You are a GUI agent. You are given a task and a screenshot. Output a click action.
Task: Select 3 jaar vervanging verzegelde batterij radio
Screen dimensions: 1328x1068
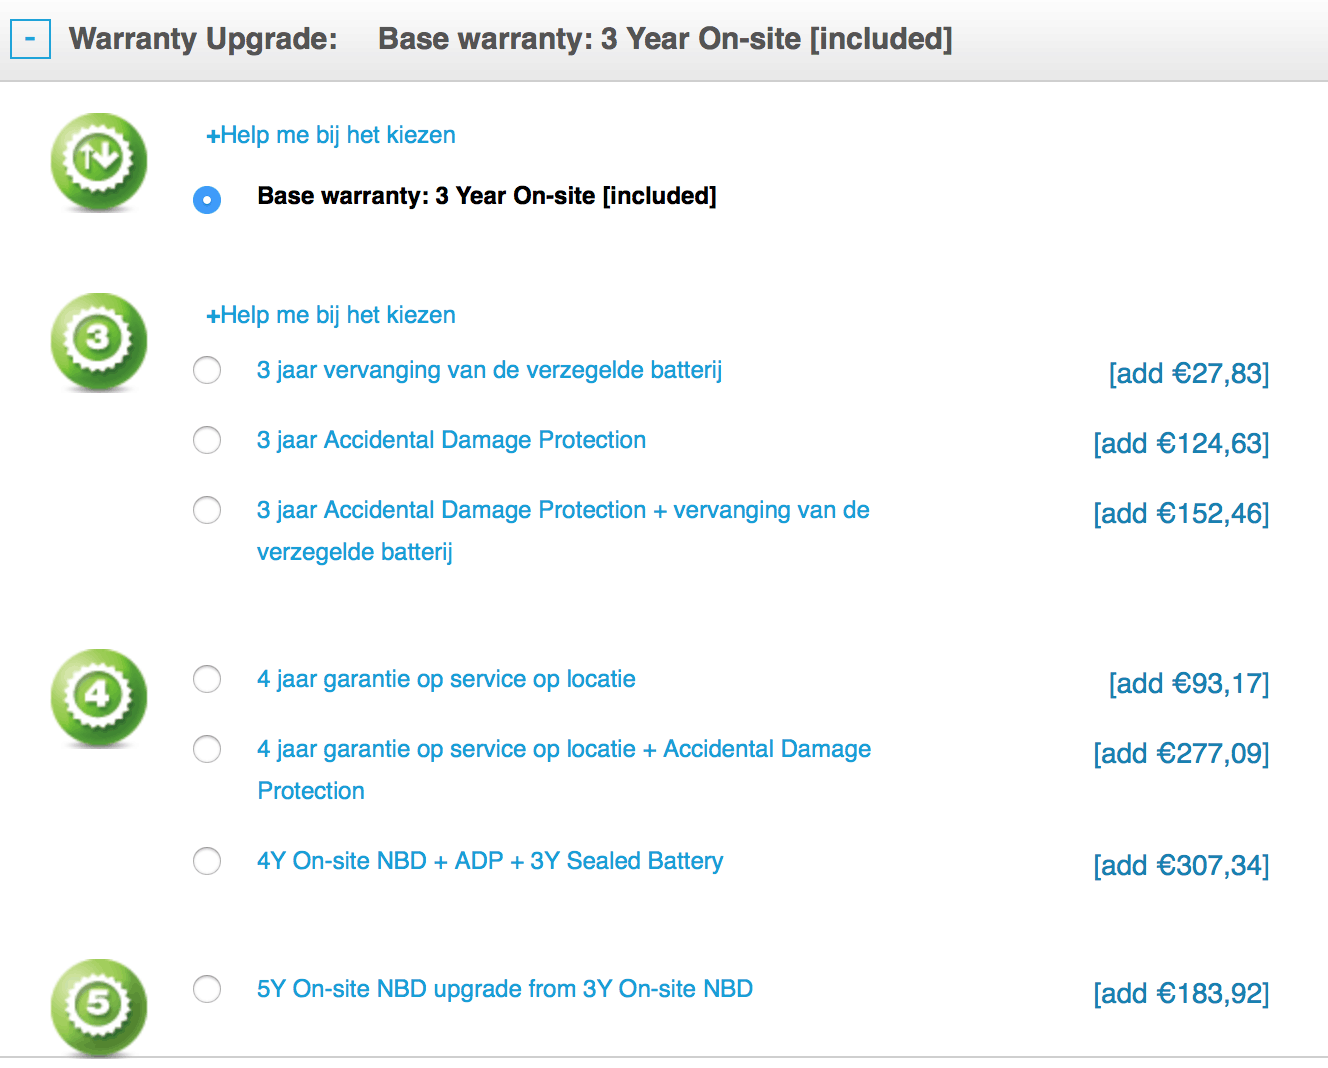point(207,370)
